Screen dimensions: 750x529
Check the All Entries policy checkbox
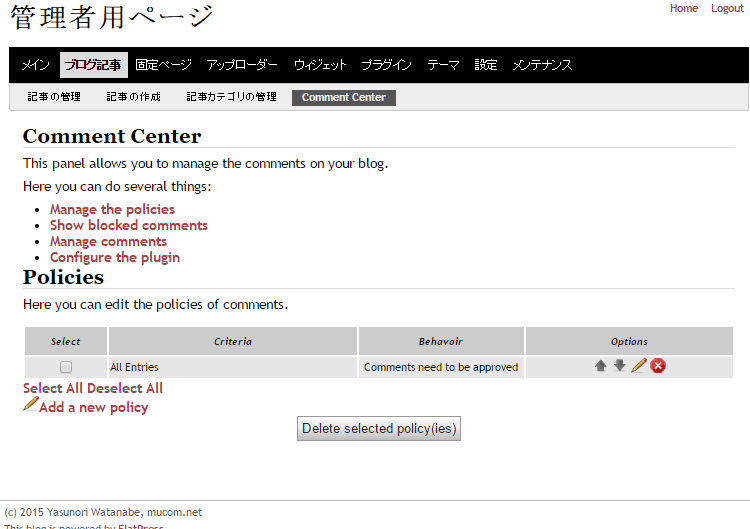click(x=66, y=367)
